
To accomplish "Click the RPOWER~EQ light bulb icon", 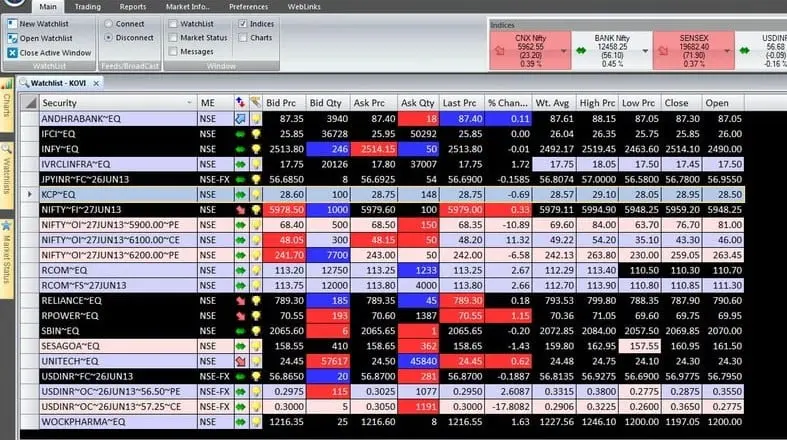I will click(x=256, y=316).
